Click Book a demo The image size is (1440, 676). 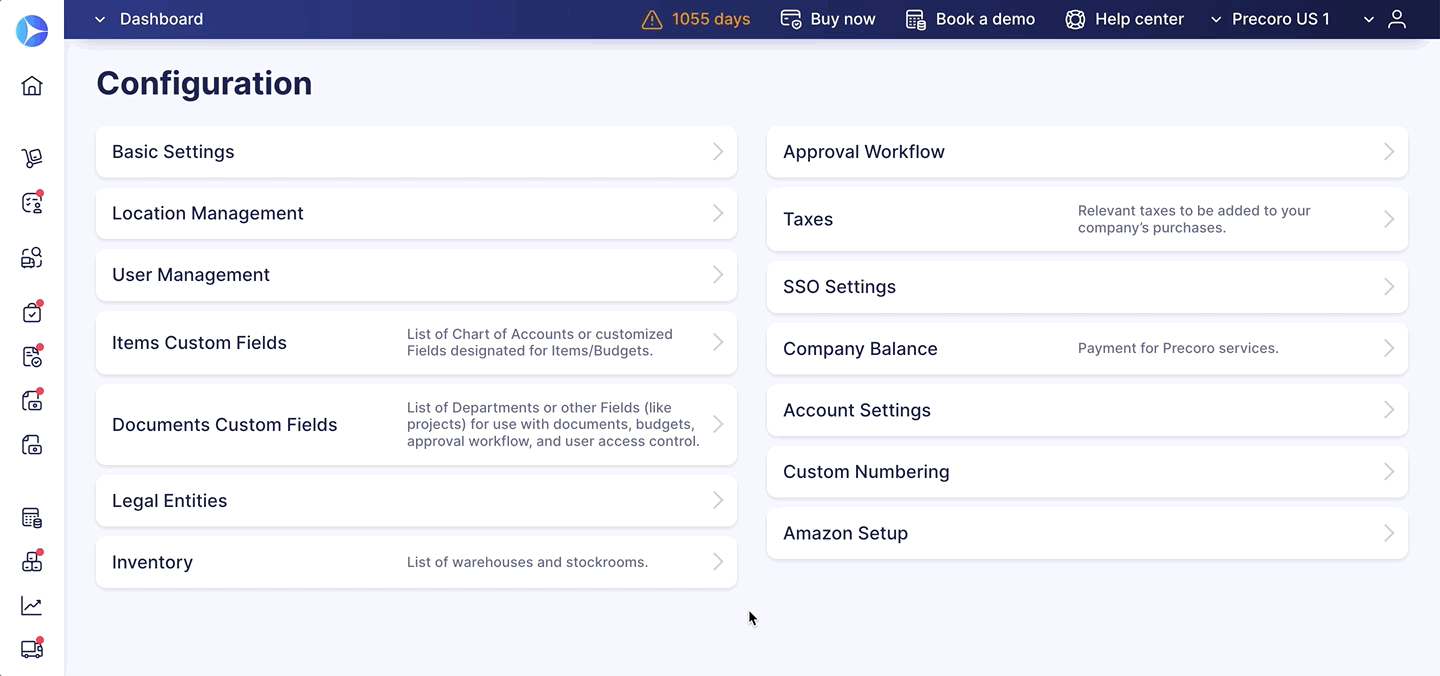tap(970, 19)
